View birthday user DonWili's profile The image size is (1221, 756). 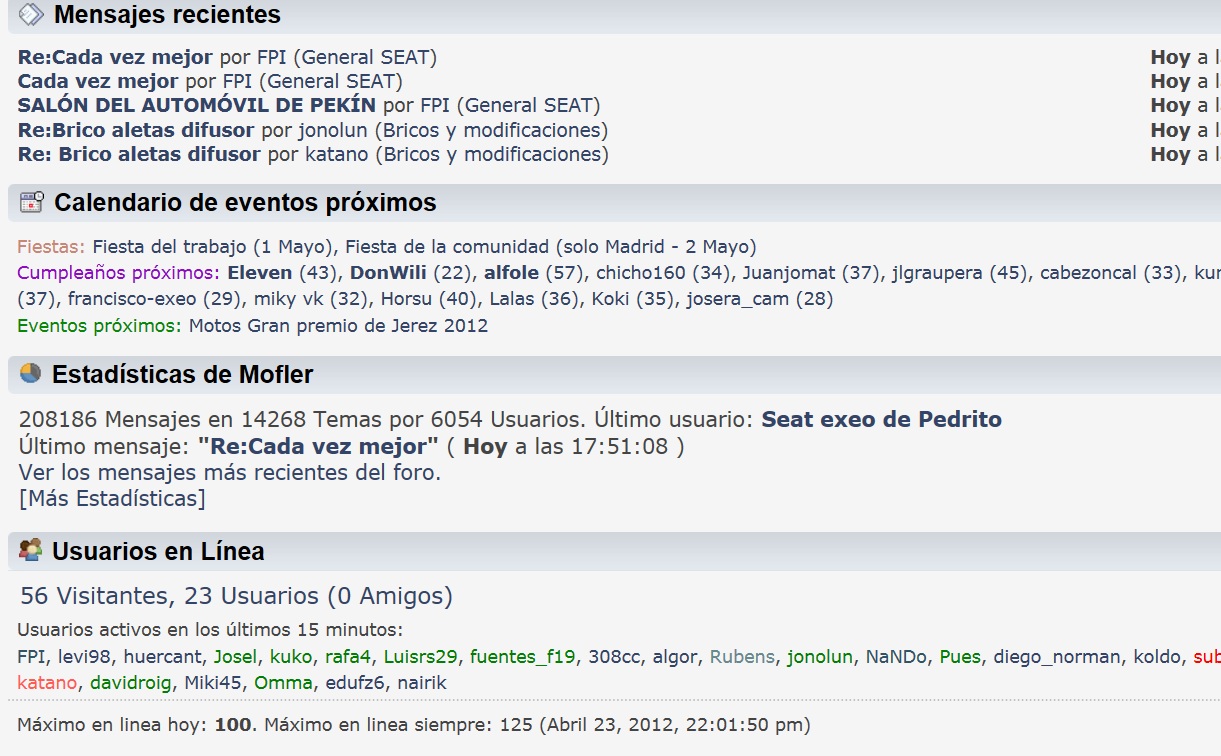388,273
